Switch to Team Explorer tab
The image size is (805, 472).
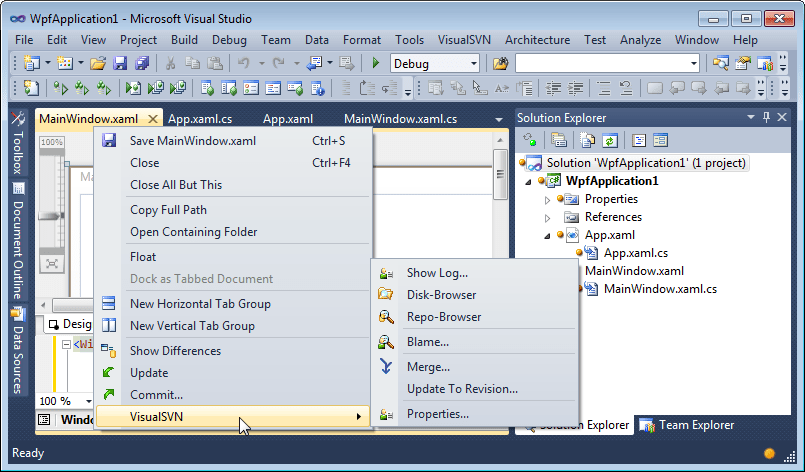pyautogui.click(x=686, y=425)
